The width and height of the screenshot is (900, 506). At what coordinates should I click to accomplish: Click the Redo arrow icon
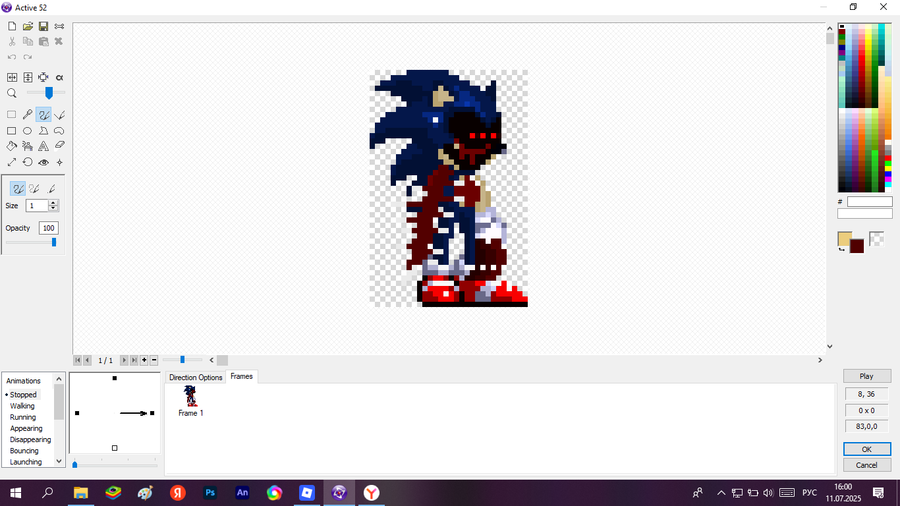pyautogui.click(x=28, y=57)
